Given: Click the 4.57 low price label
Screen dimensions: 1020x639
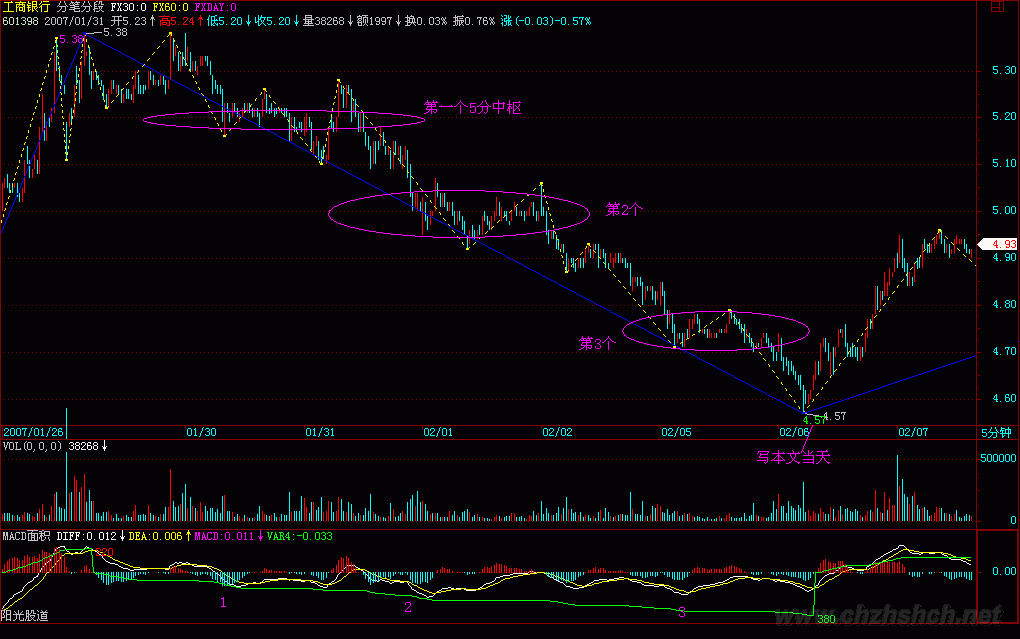Looking at the screenshot, I should pos(835,417).
